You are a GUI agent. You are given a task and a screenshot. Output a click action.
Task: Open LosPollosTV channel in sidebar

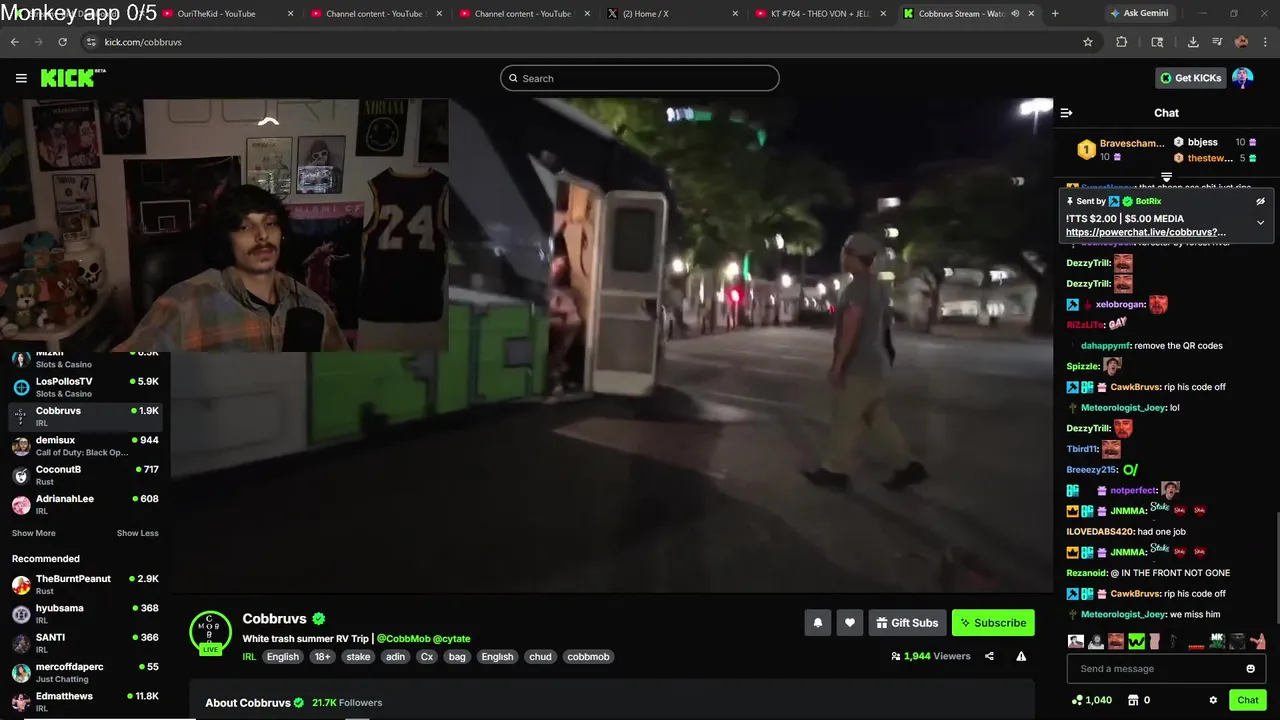(85, 387)
